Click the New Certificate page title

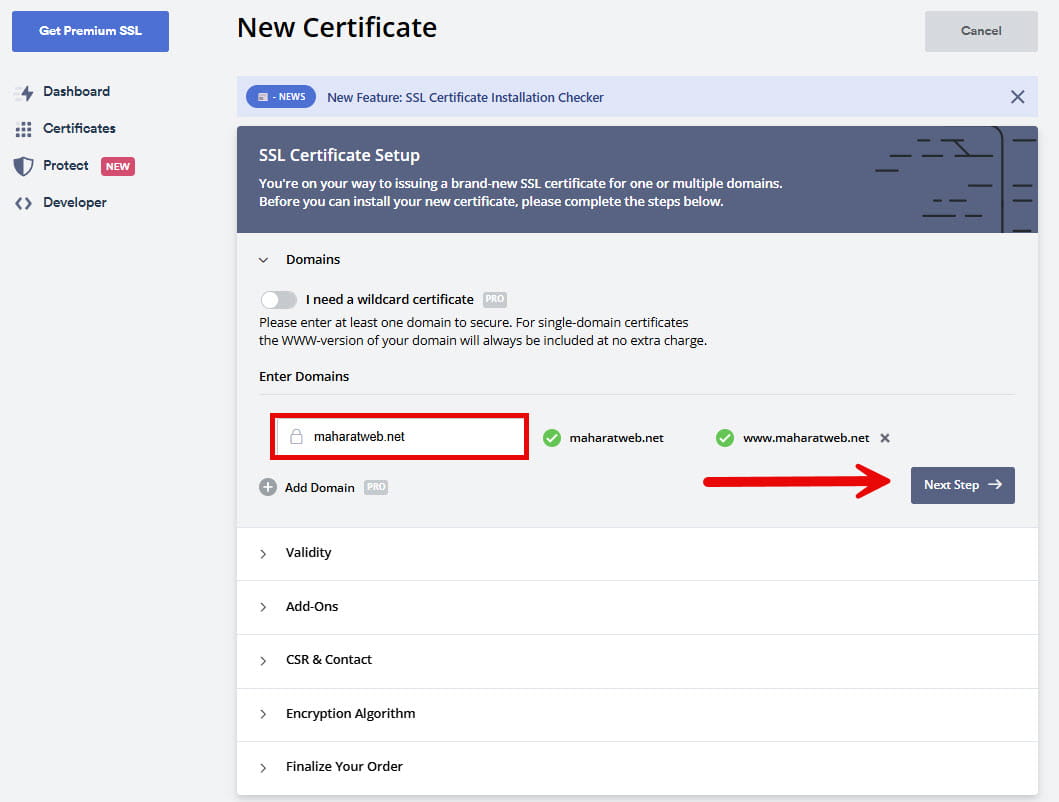click(x=336, y=28)
